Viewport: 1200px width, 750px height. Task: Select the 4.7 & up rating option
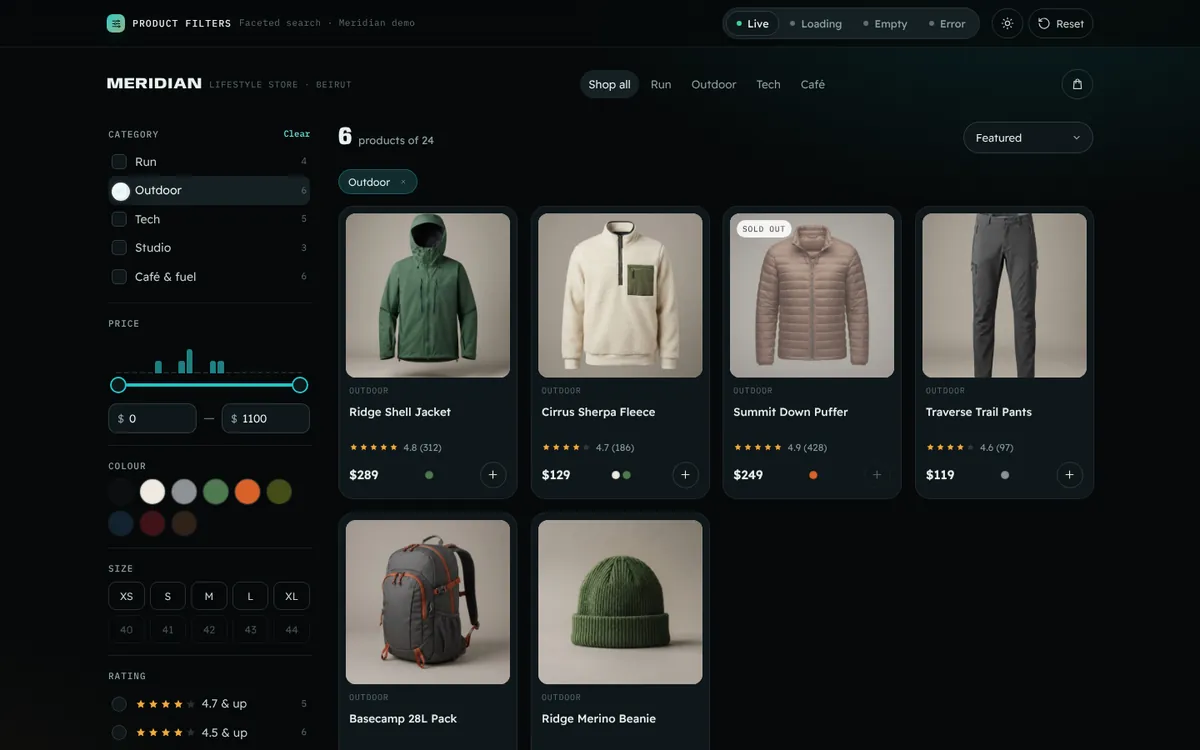[x=210, y=704]
